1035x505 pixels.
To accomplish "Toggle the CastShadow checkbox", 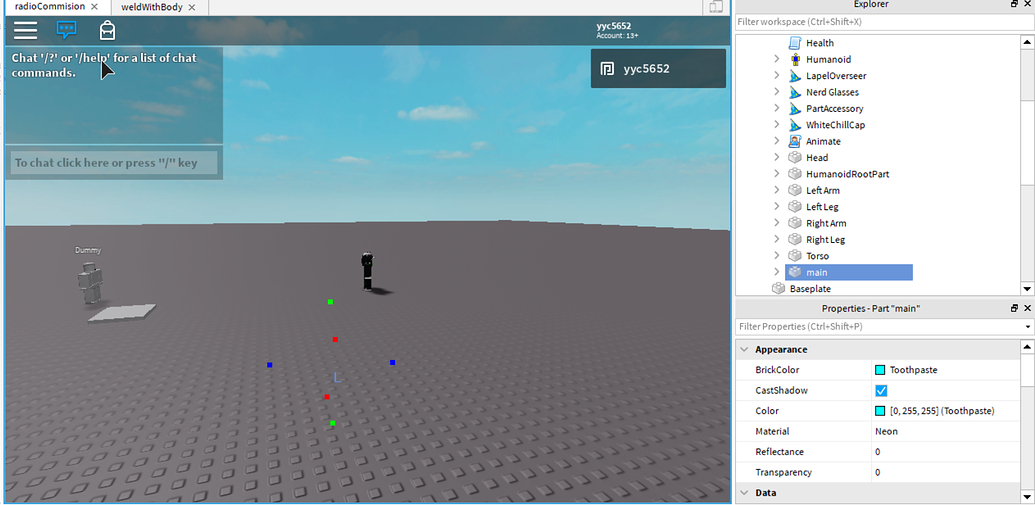I will pyautogui.click(x=881, y=391).
